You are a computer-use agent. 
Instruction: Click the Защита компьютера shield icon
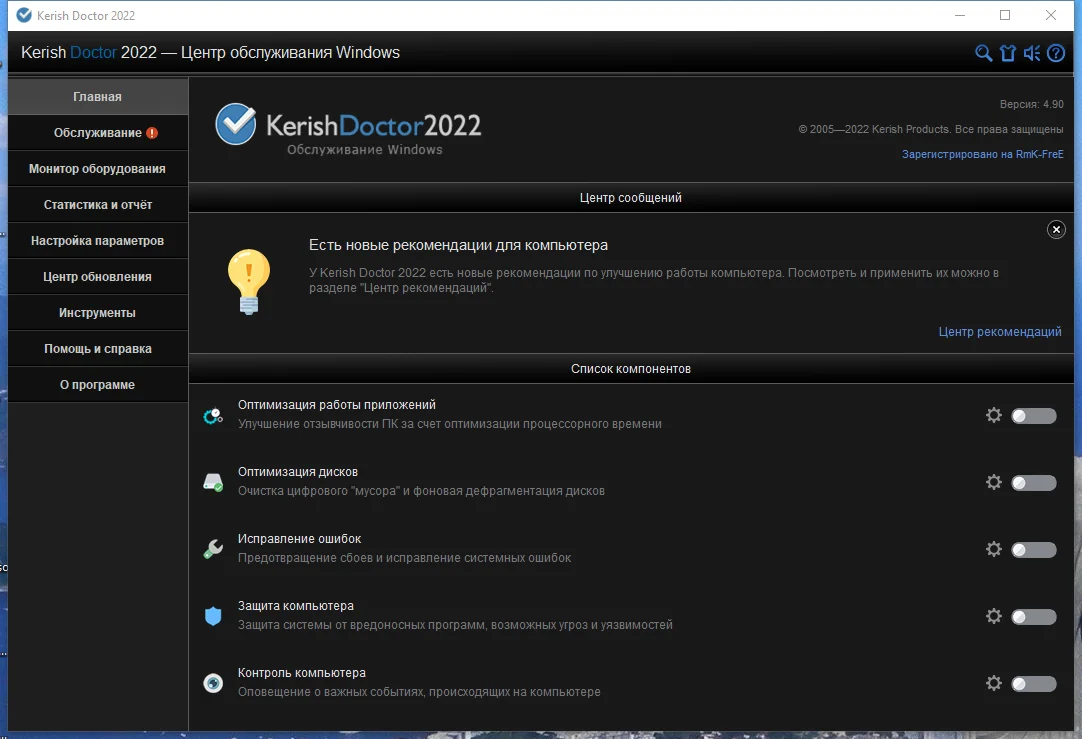213,616
